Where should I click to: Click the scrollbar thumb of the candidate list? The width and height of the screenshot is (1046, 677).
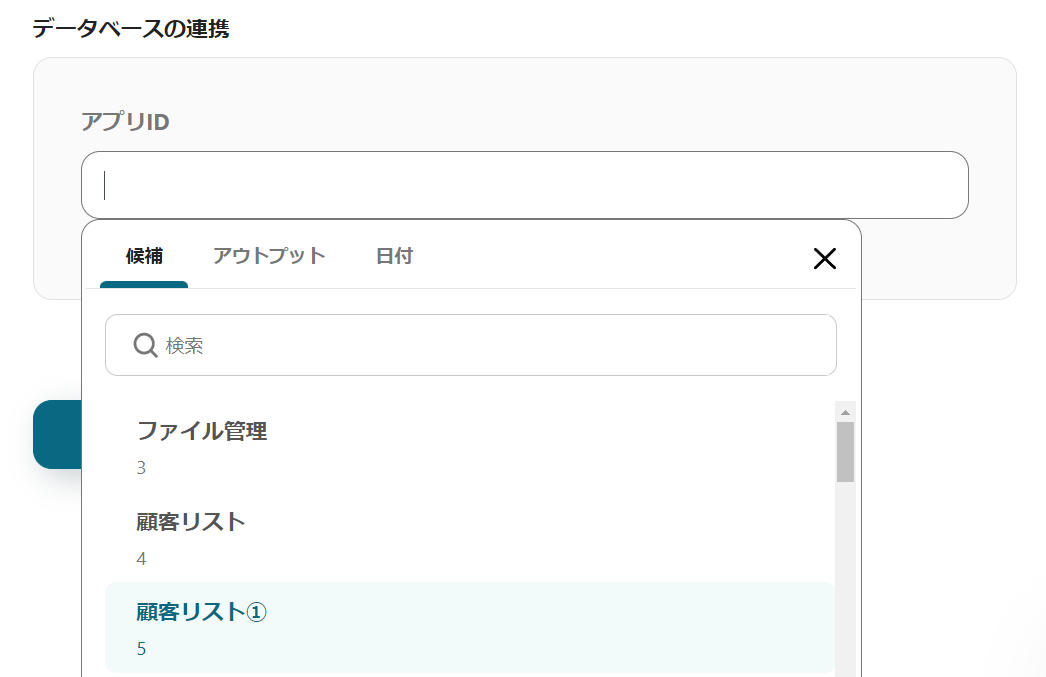coord(845,452)
